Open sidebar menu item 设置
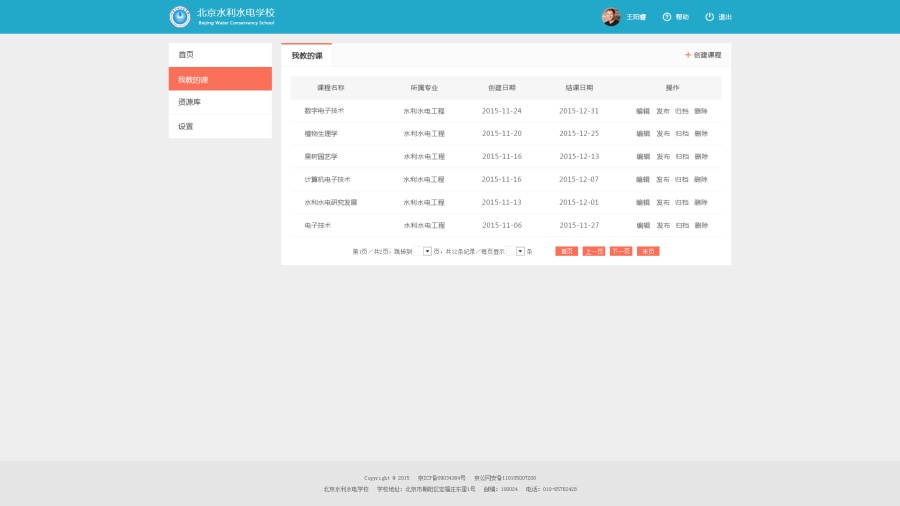Screen dimensions: 900x506 [x=220, y=126]
